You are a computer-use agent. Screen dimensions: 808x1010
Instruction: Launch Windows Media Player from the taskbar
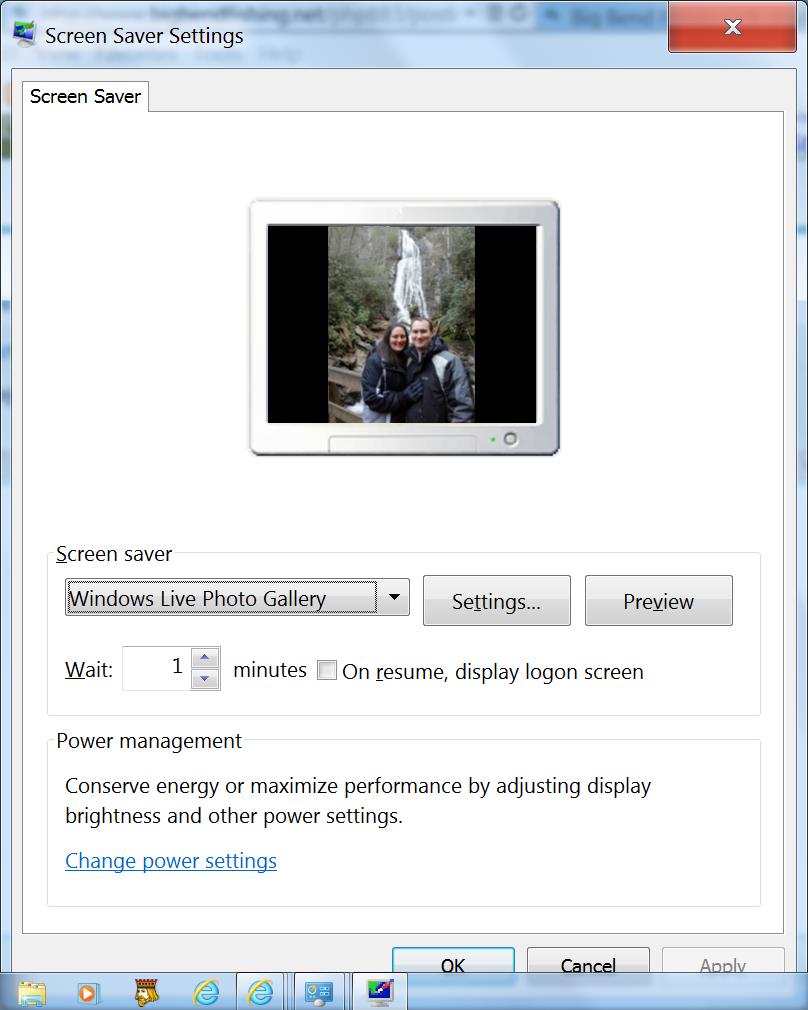pyautogui.click(x=88, y=991)
